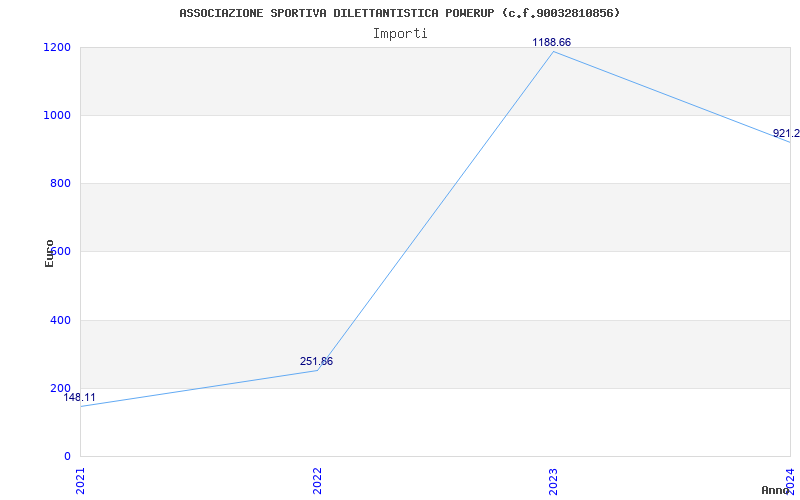Click the chart title ASSOCIAZIONE SPORTIVA DILETTANTISTICA POWERUP
Image resolution: width=800 pixels, height=500 pixels.
pos(399,13)
